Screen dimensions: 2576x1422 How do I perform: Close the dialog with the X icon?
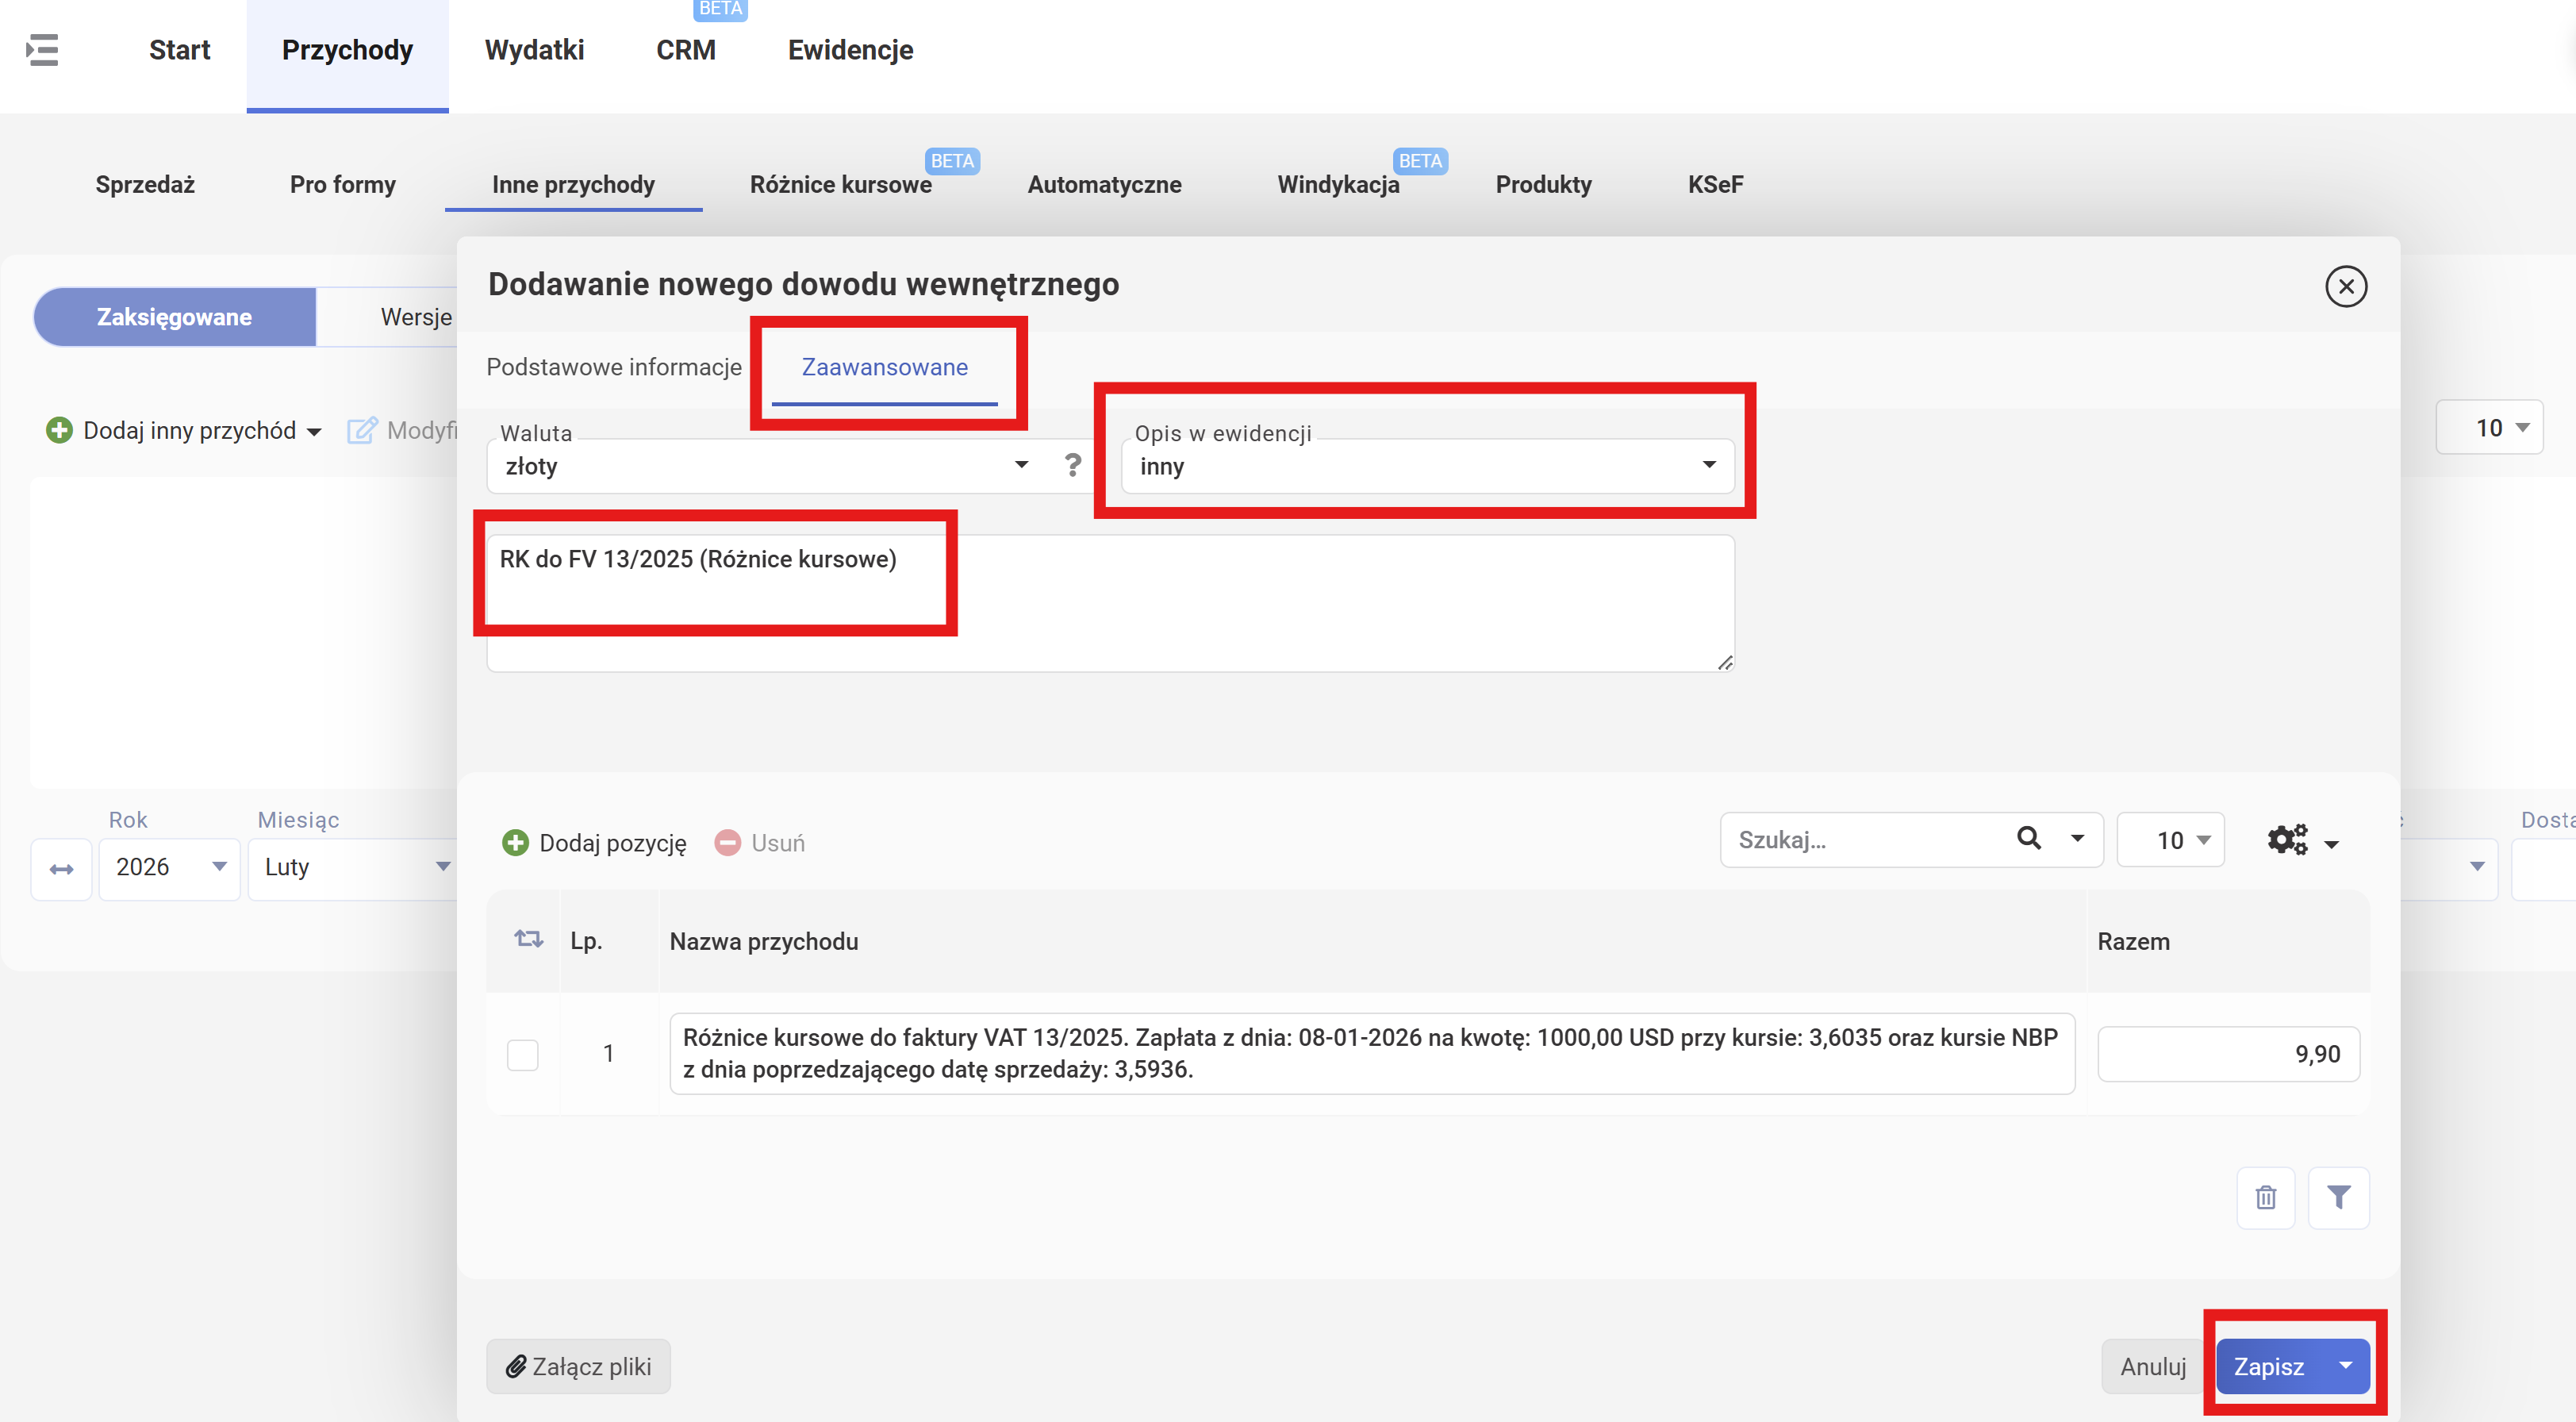(x=2345, y=287)
